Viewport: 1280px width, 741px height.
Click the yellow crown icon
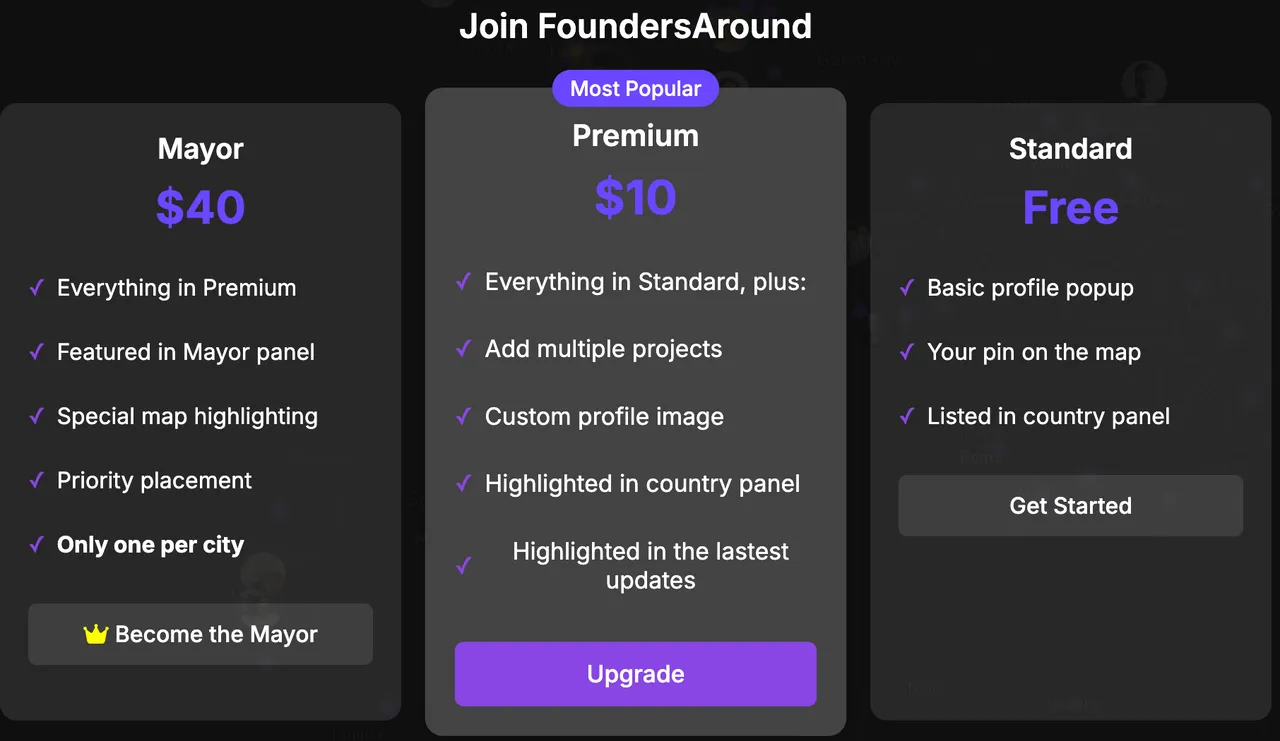click(96, 634)
